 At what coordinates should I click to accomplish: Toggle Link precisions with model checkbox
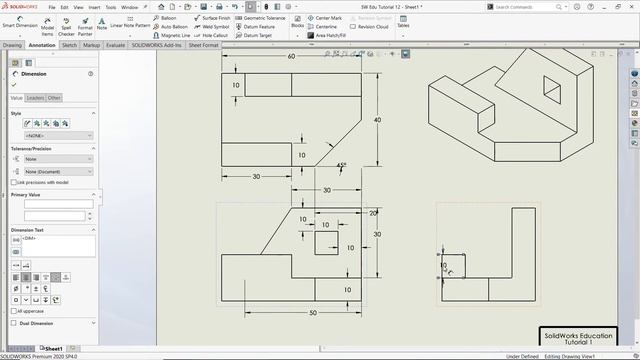coord(14,182)
